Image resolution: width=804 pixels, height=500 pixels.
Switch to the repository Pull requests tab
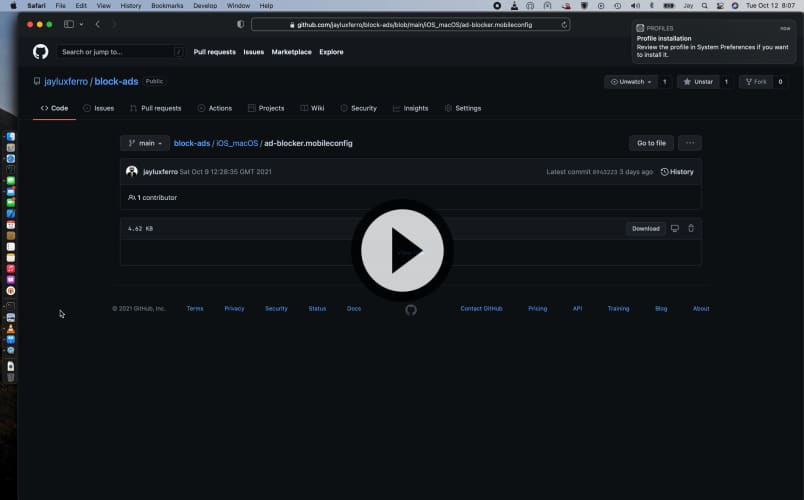point(155,108)
